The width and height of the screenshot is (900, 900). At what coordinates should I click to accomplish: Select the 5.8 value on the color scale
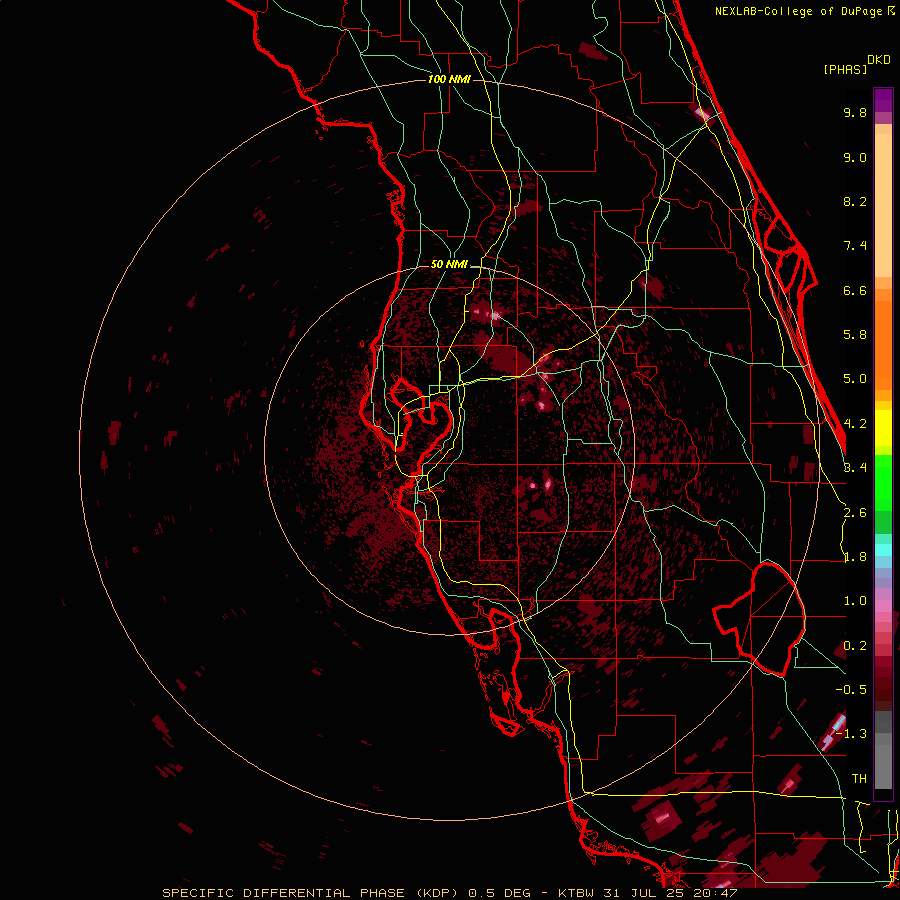[855, 335]
